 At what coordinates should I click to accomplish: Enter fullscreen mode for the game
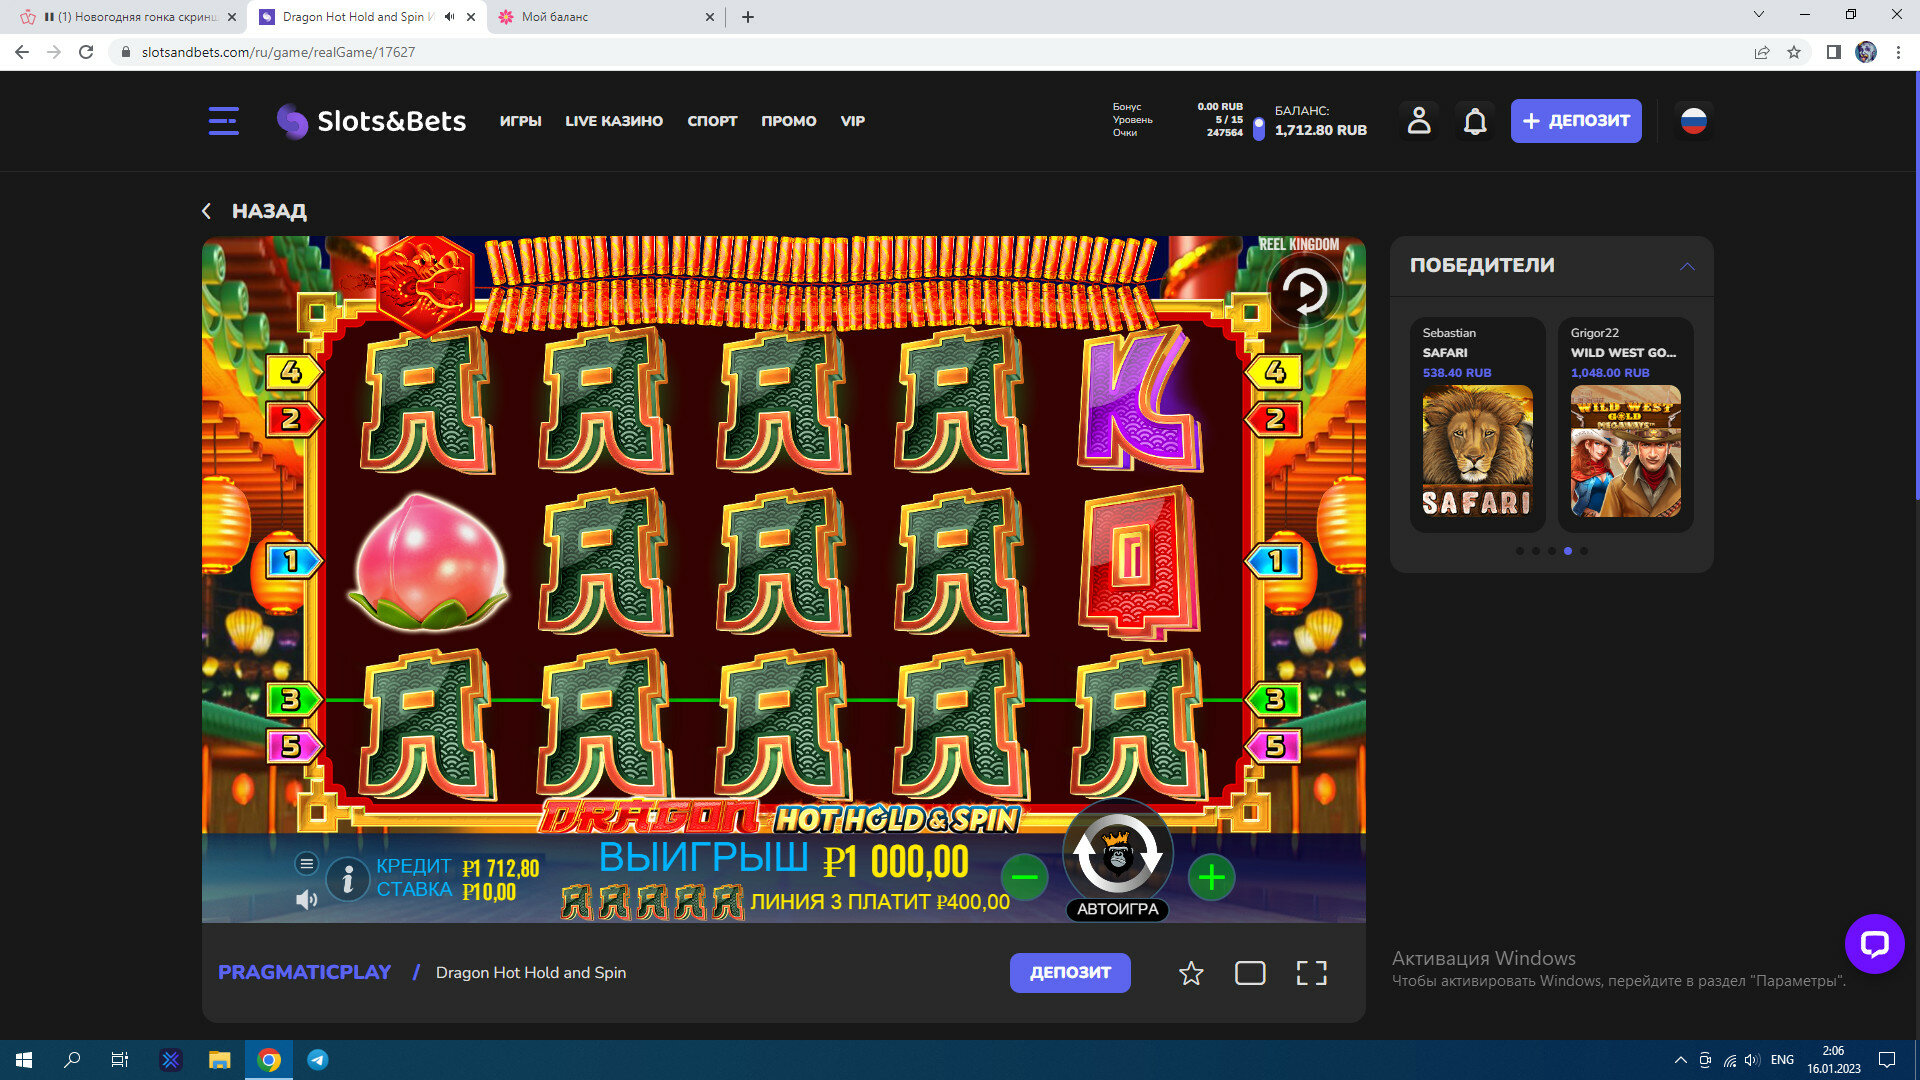(x=1311, y=973)
